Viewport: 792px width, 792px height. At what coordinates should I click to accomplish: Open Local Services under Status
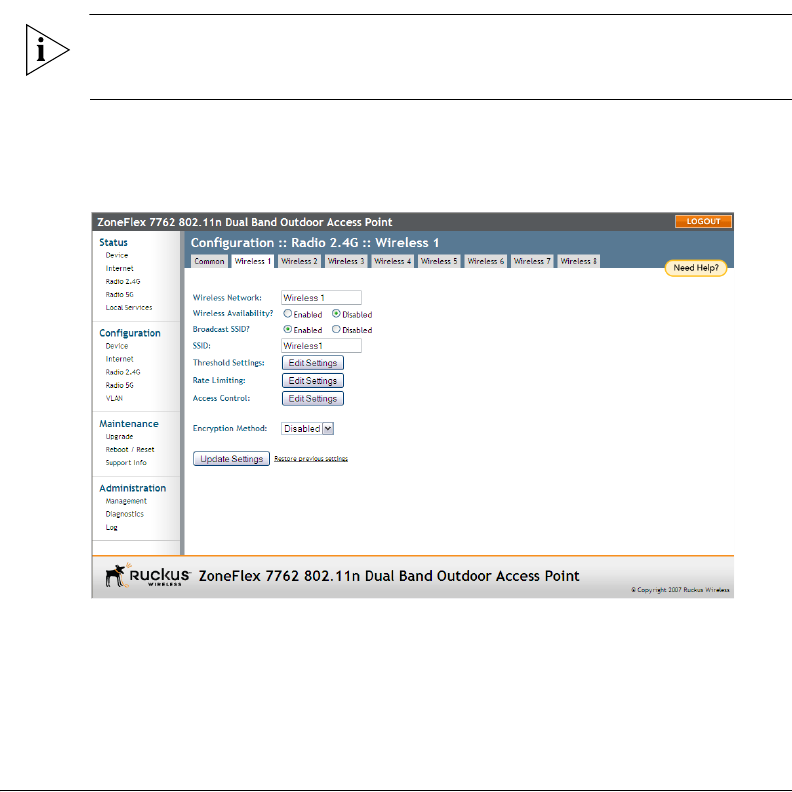click(129, 307)
